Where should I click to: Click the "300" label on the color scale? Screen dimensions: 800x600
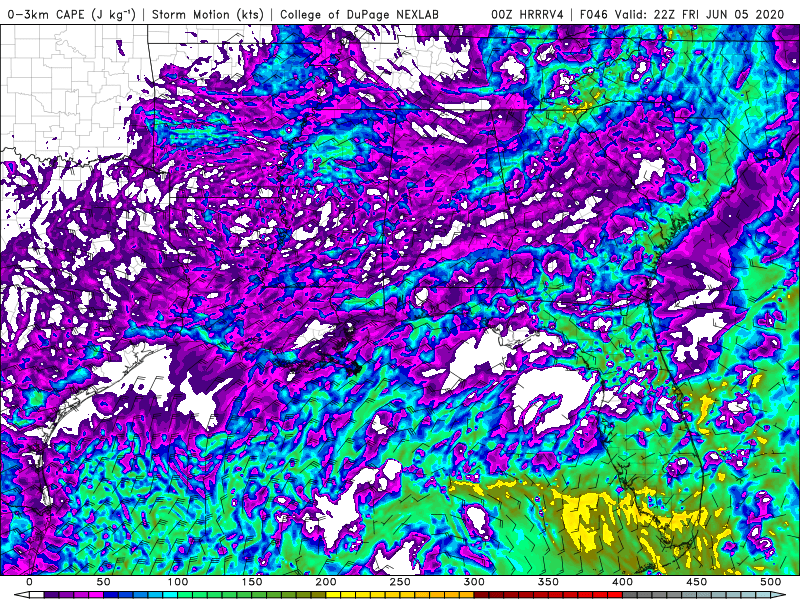pos(474,582)
